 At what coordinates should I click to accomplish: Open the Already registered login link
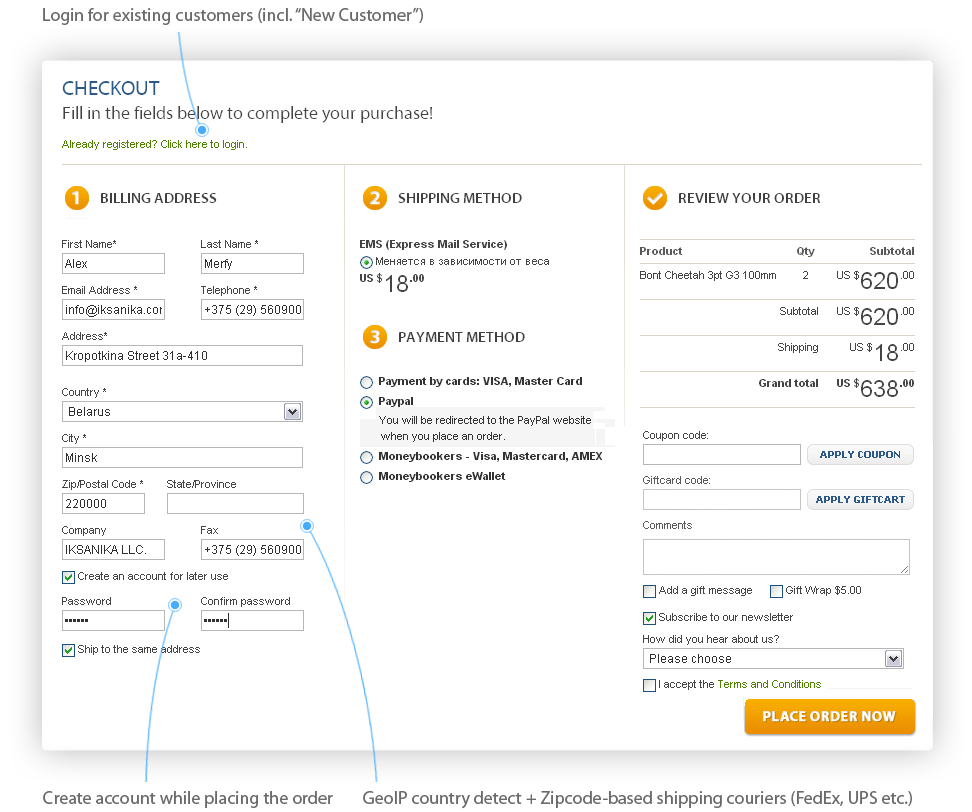pos(154,144)
